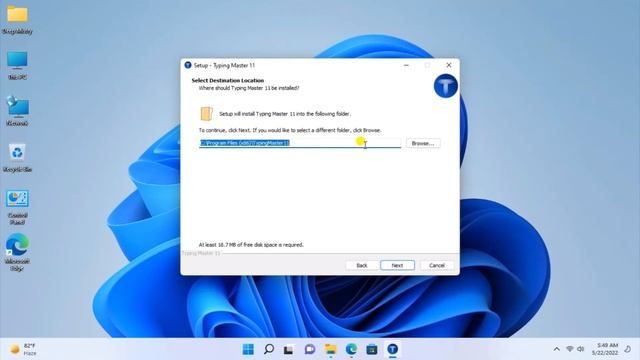Screen dimensions: 640x360
Task: Open the volume tray icon
Action: (580, 349)
